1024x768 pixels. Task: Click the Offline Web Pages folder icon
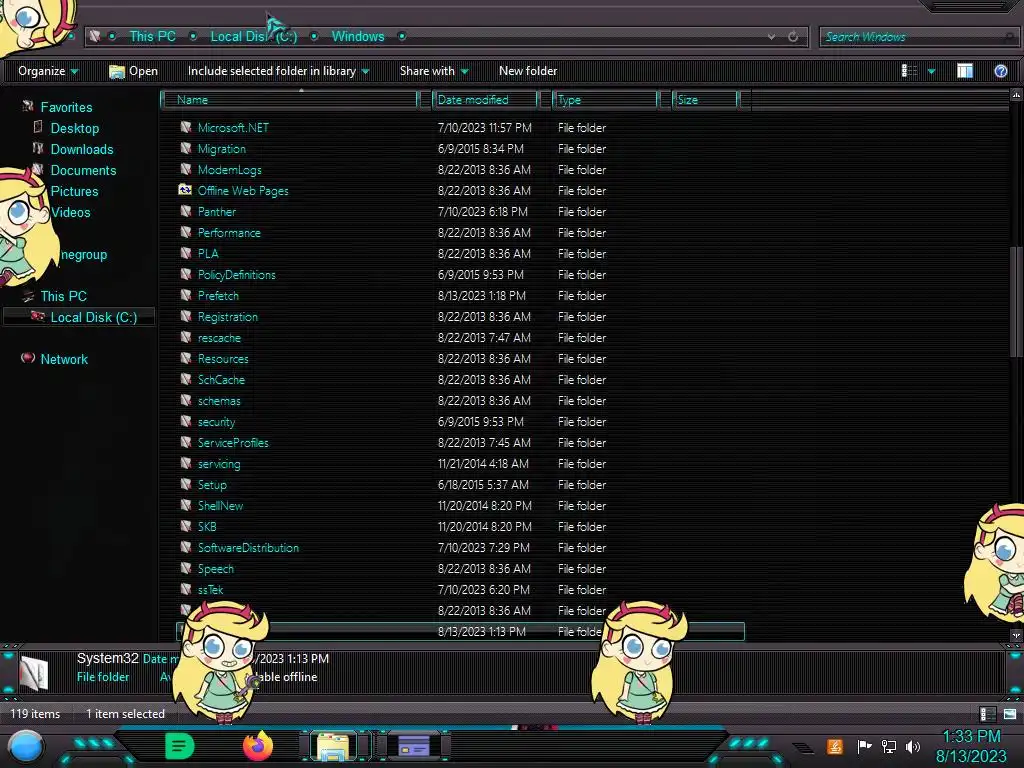(185, 190)
